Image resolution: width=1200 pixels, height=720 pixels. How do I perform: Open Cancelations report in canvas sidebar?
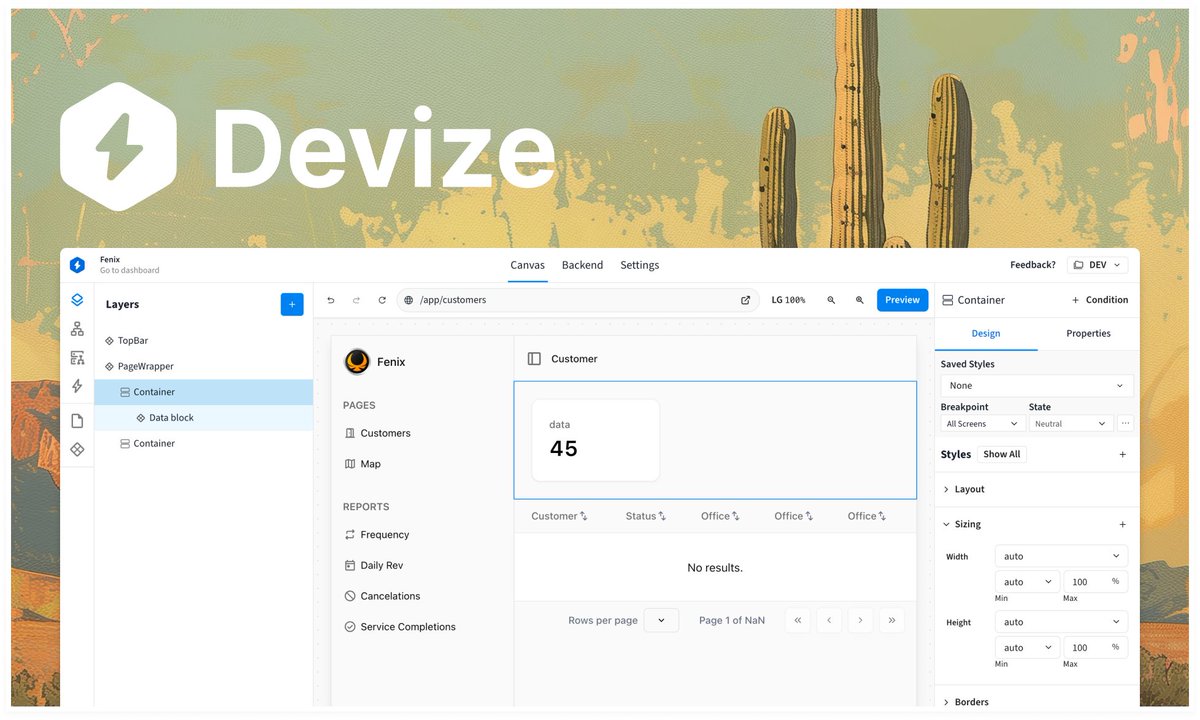tap(382, 596)
